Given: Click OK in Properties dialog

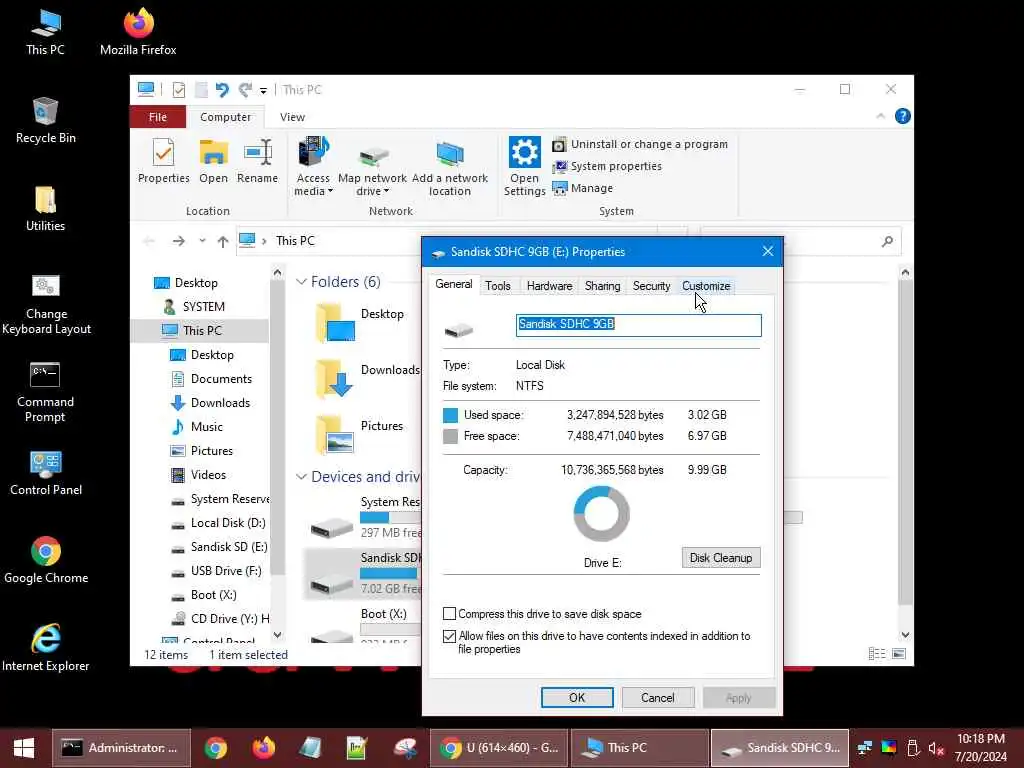Looking at the screenshot, I should coord(577,697).
